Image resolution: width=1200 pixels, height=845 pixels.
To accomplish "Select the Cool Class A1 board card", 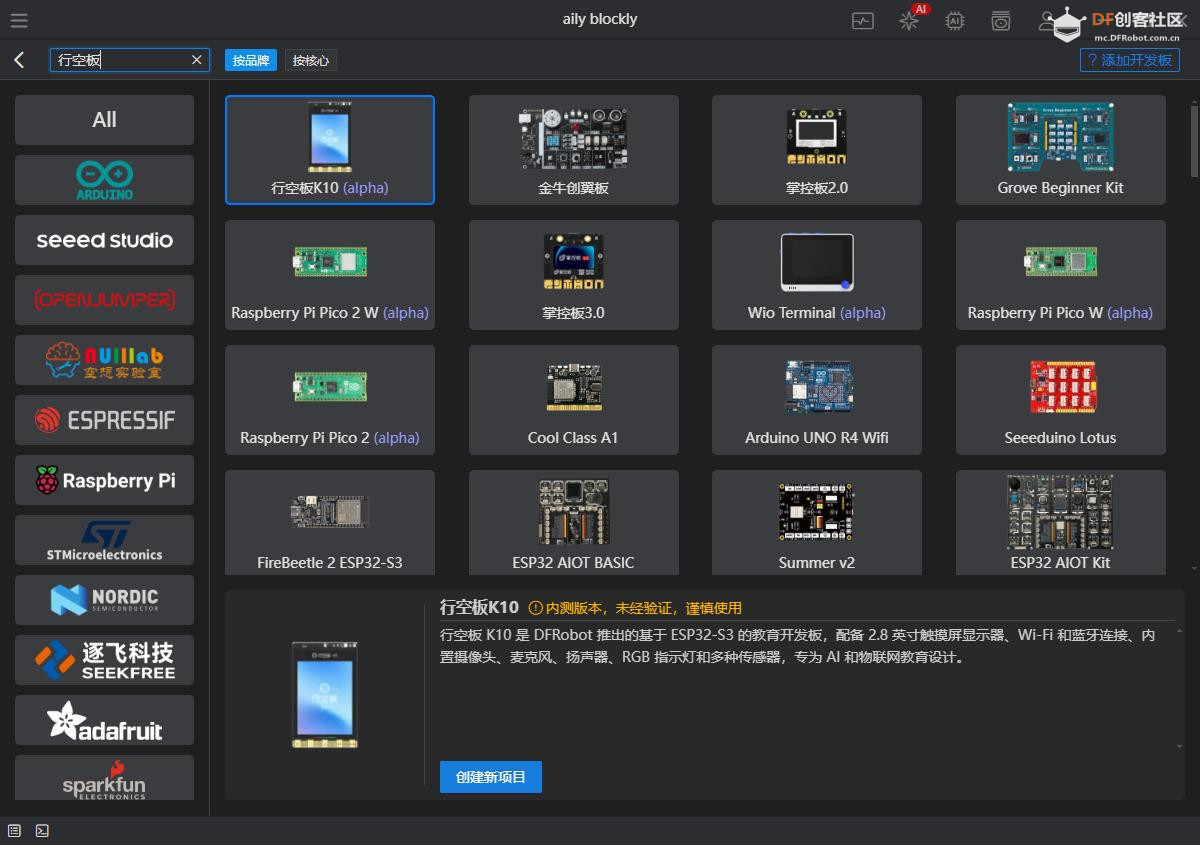I will coord(574,400).
